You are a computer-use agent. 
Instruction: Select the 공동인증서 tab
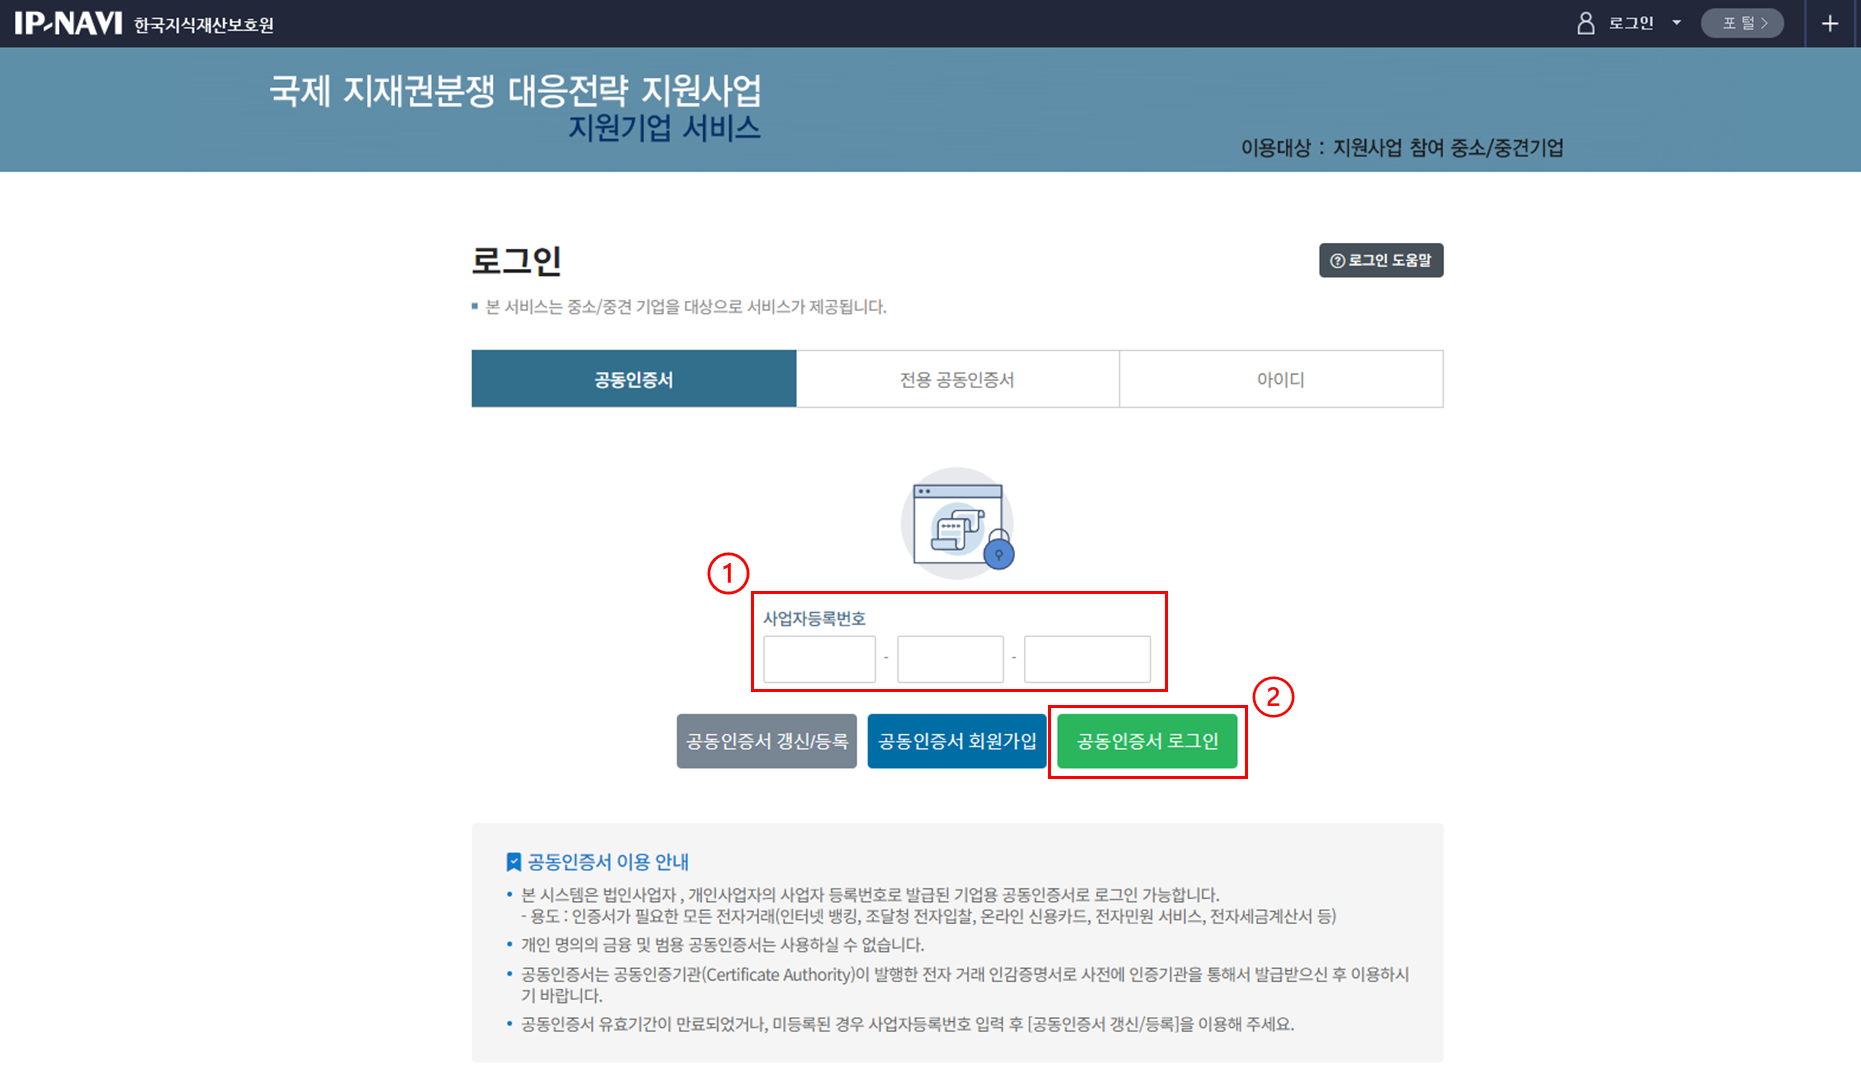[633, 379]
